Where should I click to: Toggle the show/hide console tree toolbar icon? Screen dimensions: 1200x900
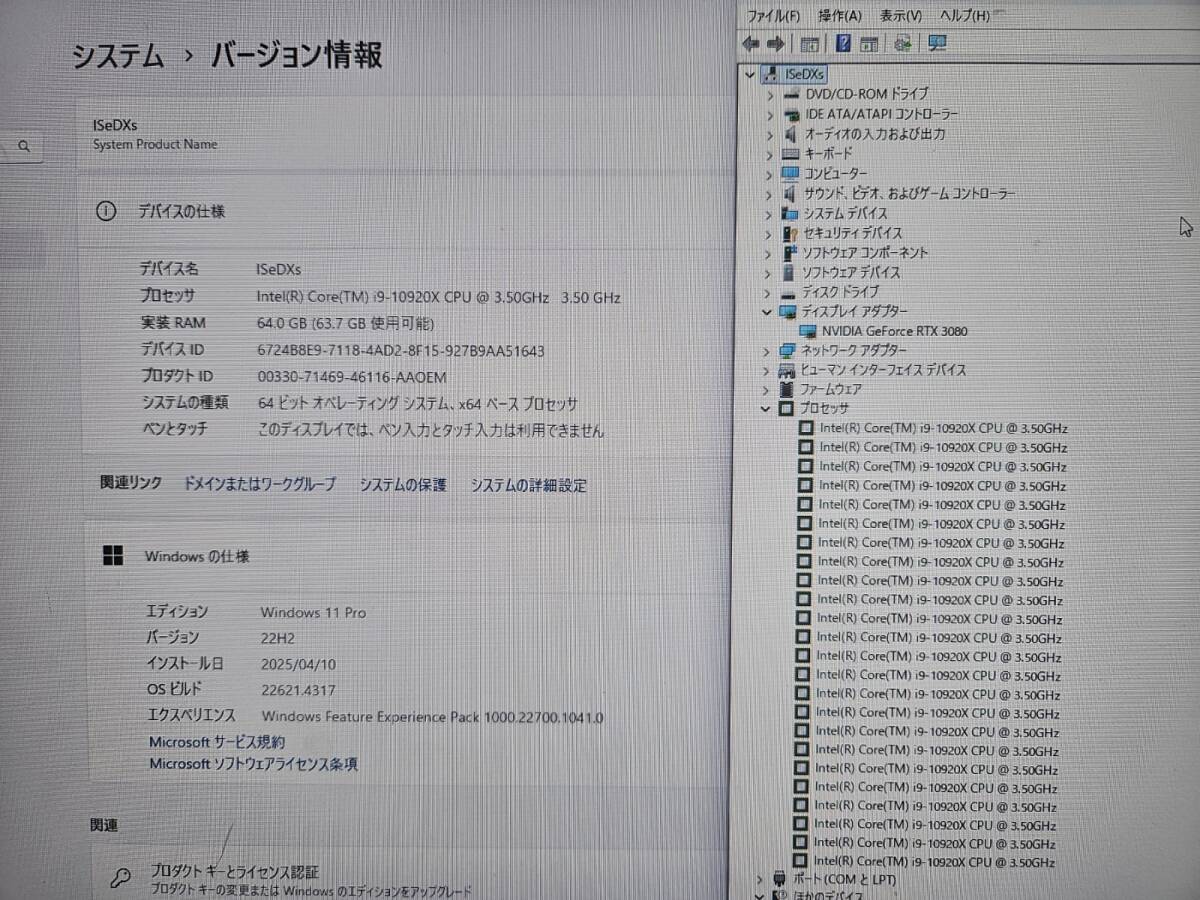(x=810, y=44)
